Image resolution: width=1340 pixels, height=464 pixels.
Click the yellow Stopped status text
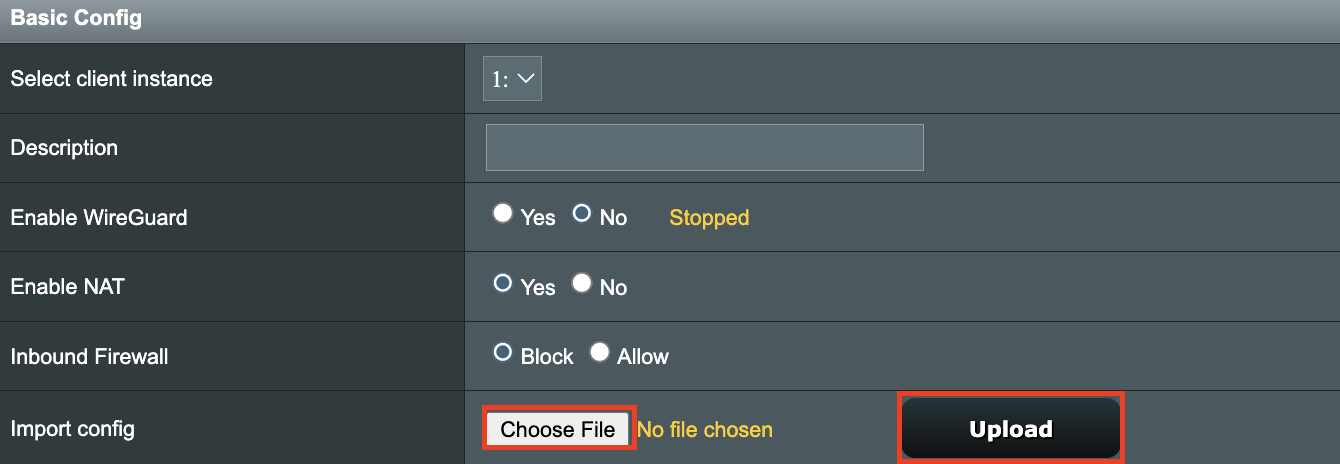click(x=709, y=217)
